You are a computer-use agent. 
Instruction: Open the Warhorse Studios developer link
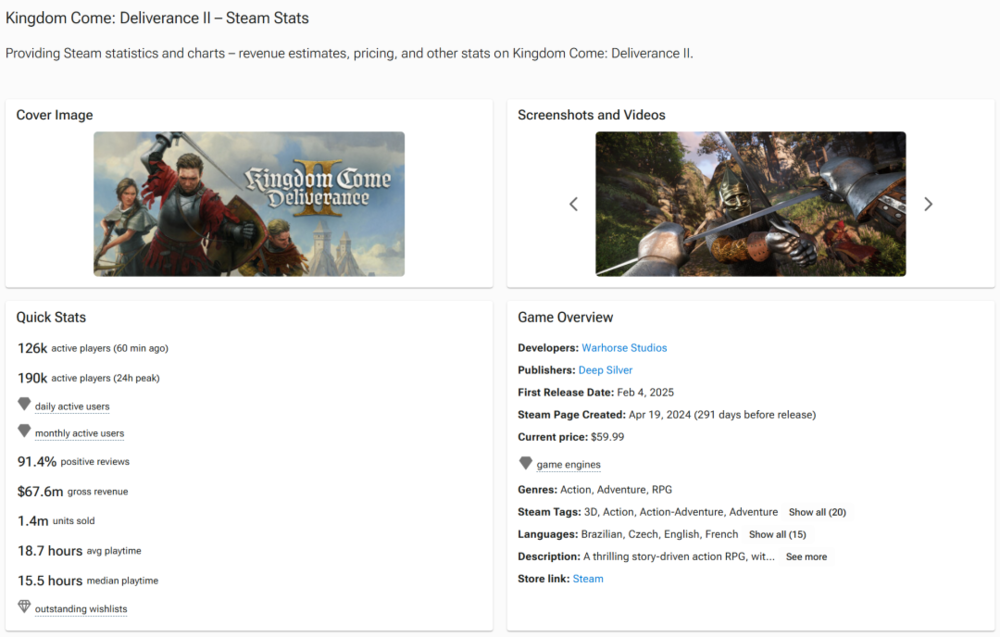pos(624,348)
